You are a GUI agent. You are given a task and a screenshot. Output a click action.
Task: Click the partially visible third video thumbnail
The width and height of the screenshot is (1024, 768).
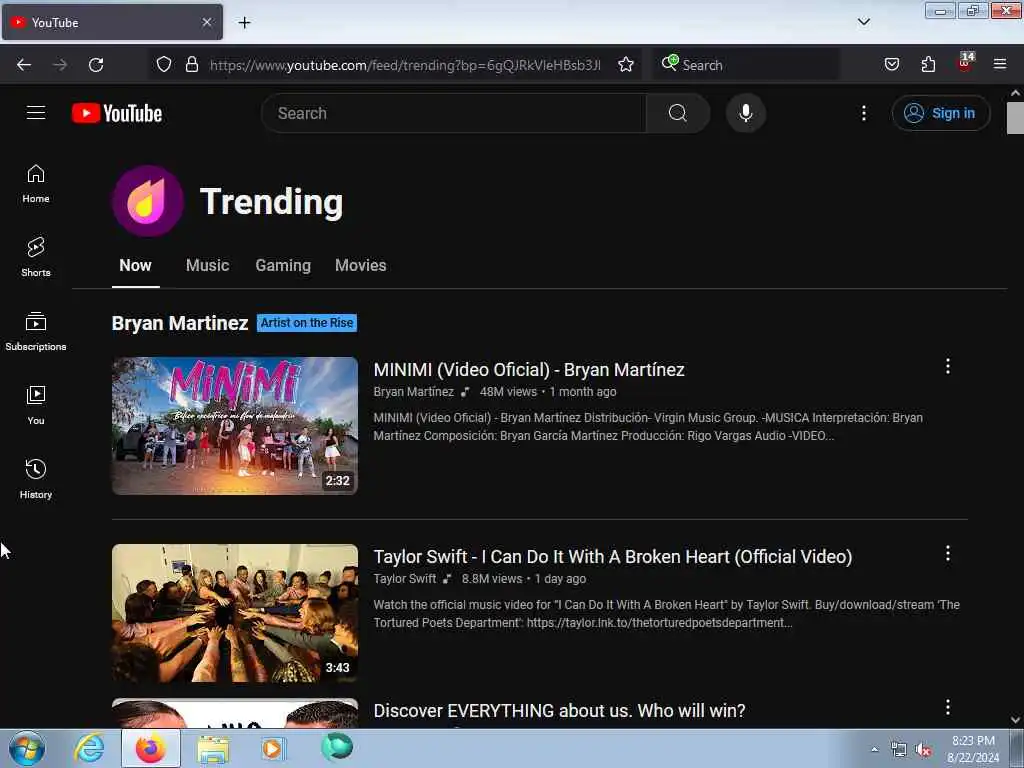point(234,714)
